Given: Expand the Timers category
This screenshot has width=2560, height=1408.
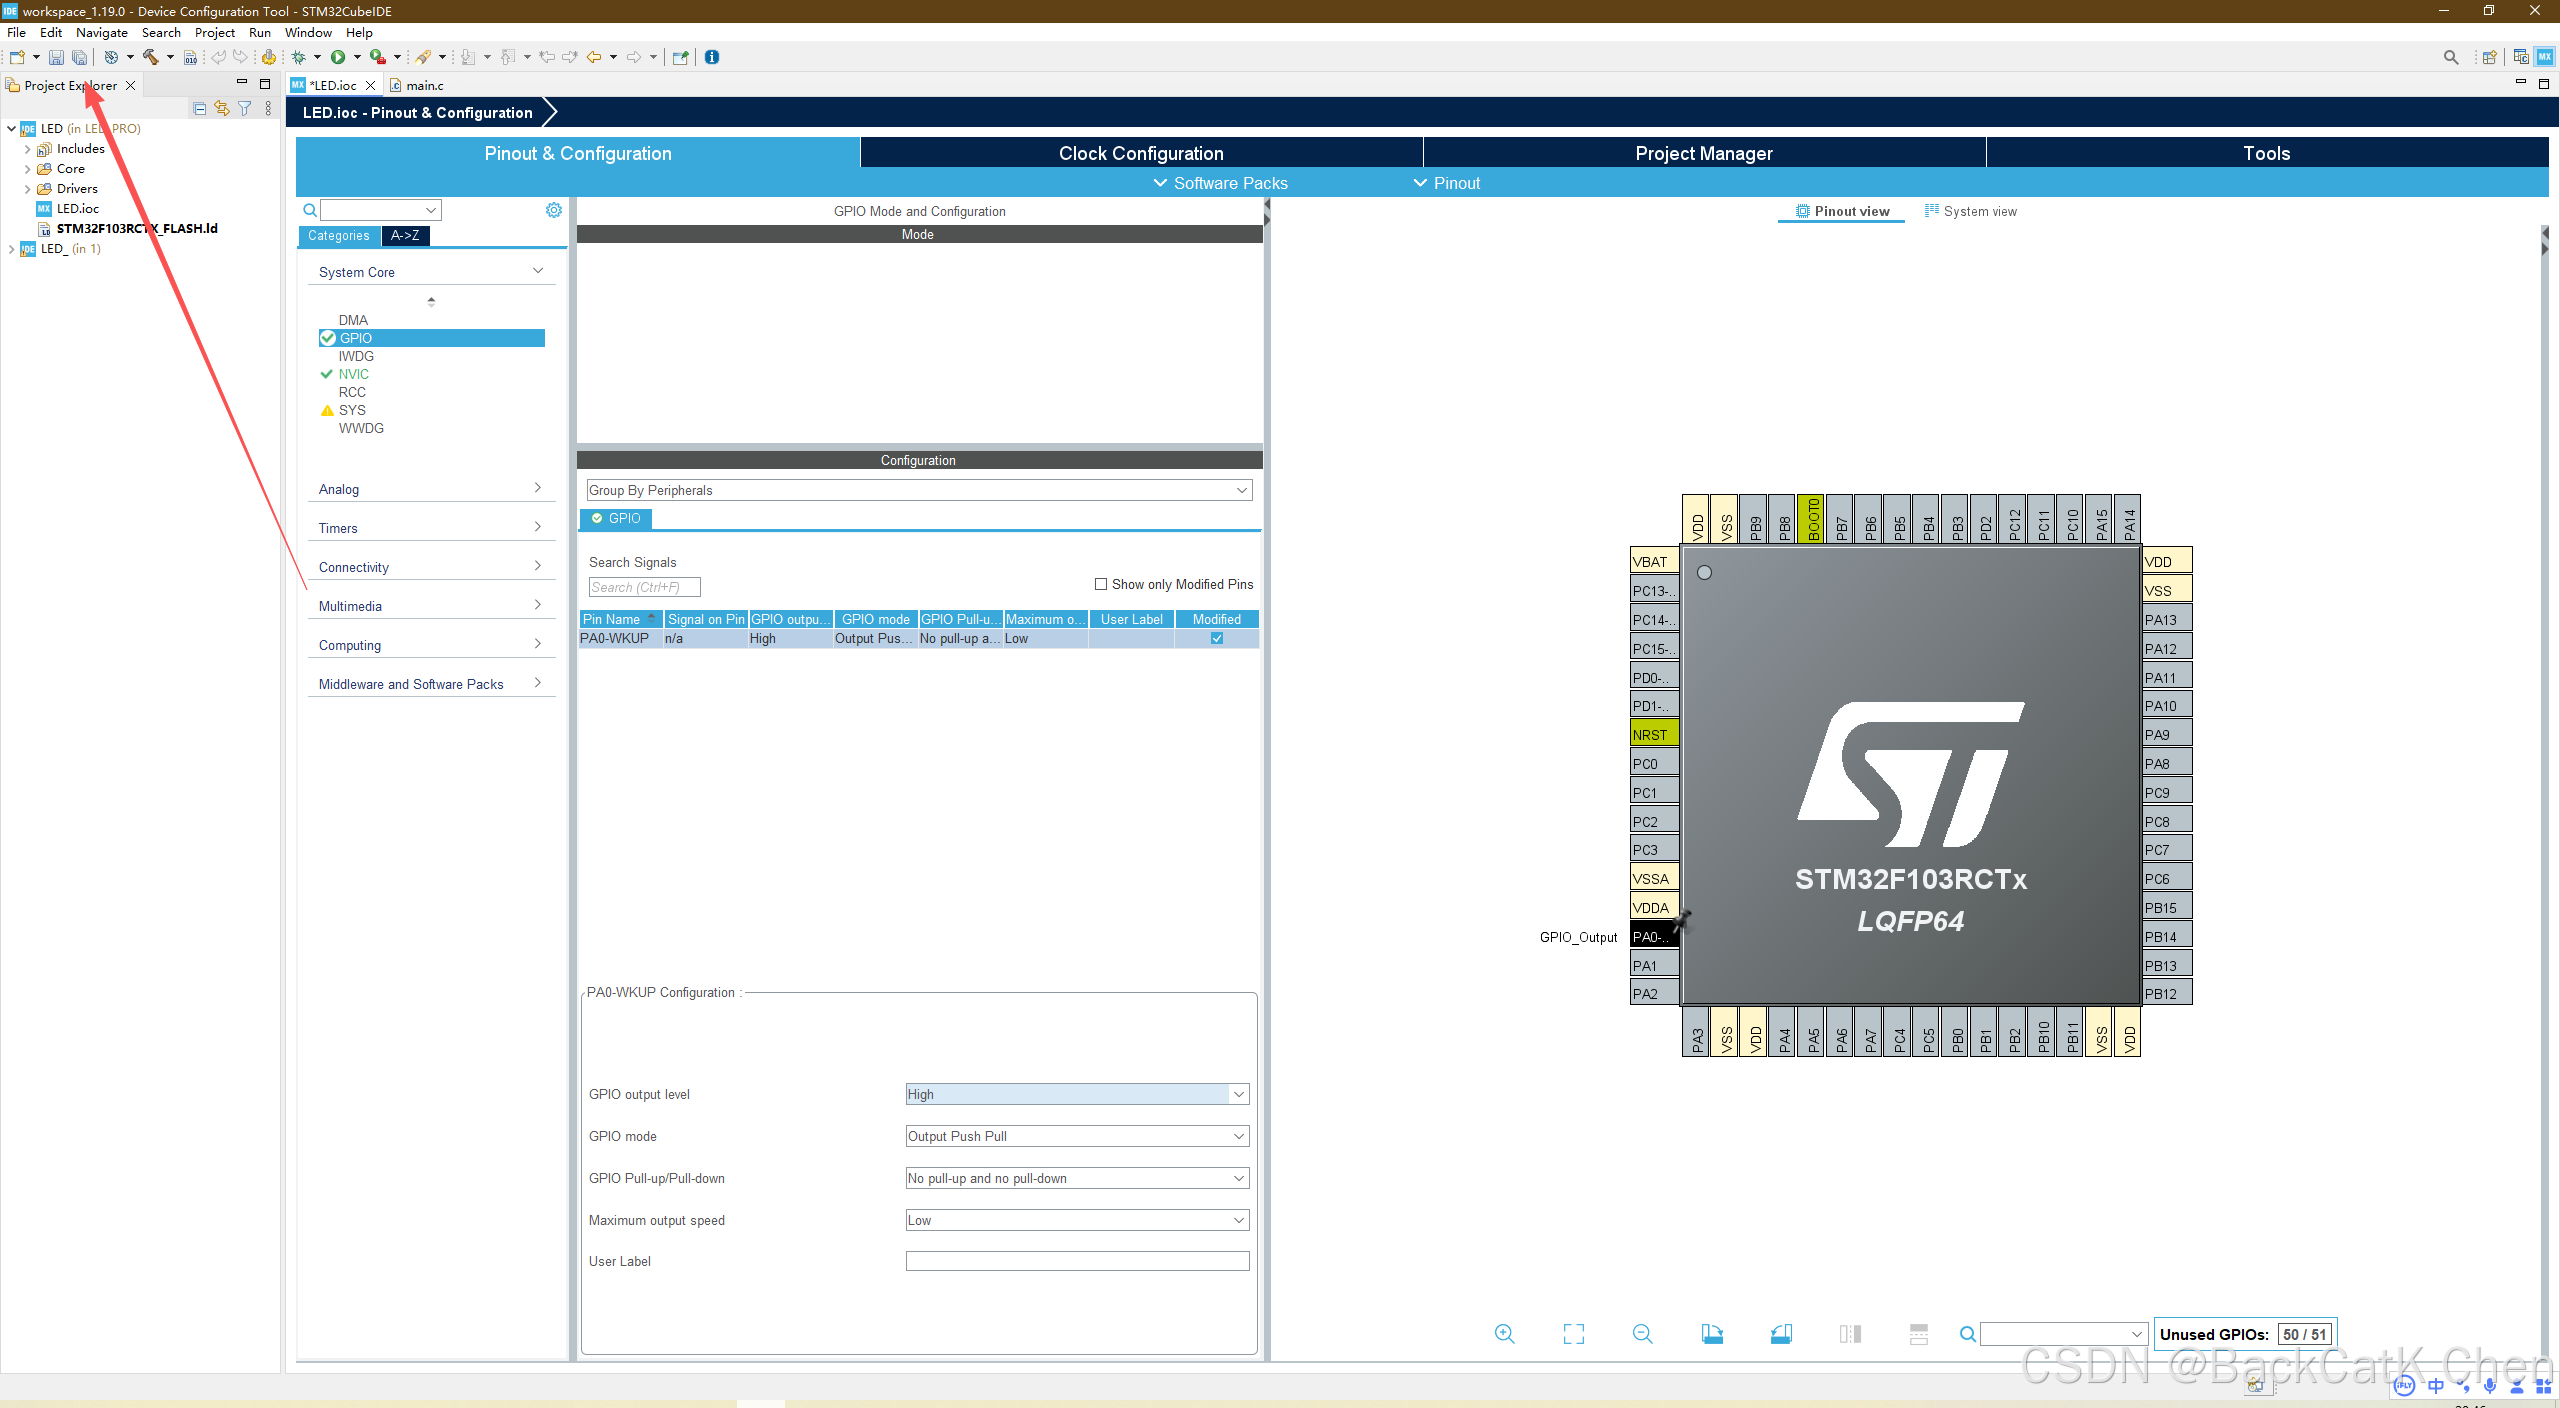Looking at the screenshot, I should (x=431, y=528).
